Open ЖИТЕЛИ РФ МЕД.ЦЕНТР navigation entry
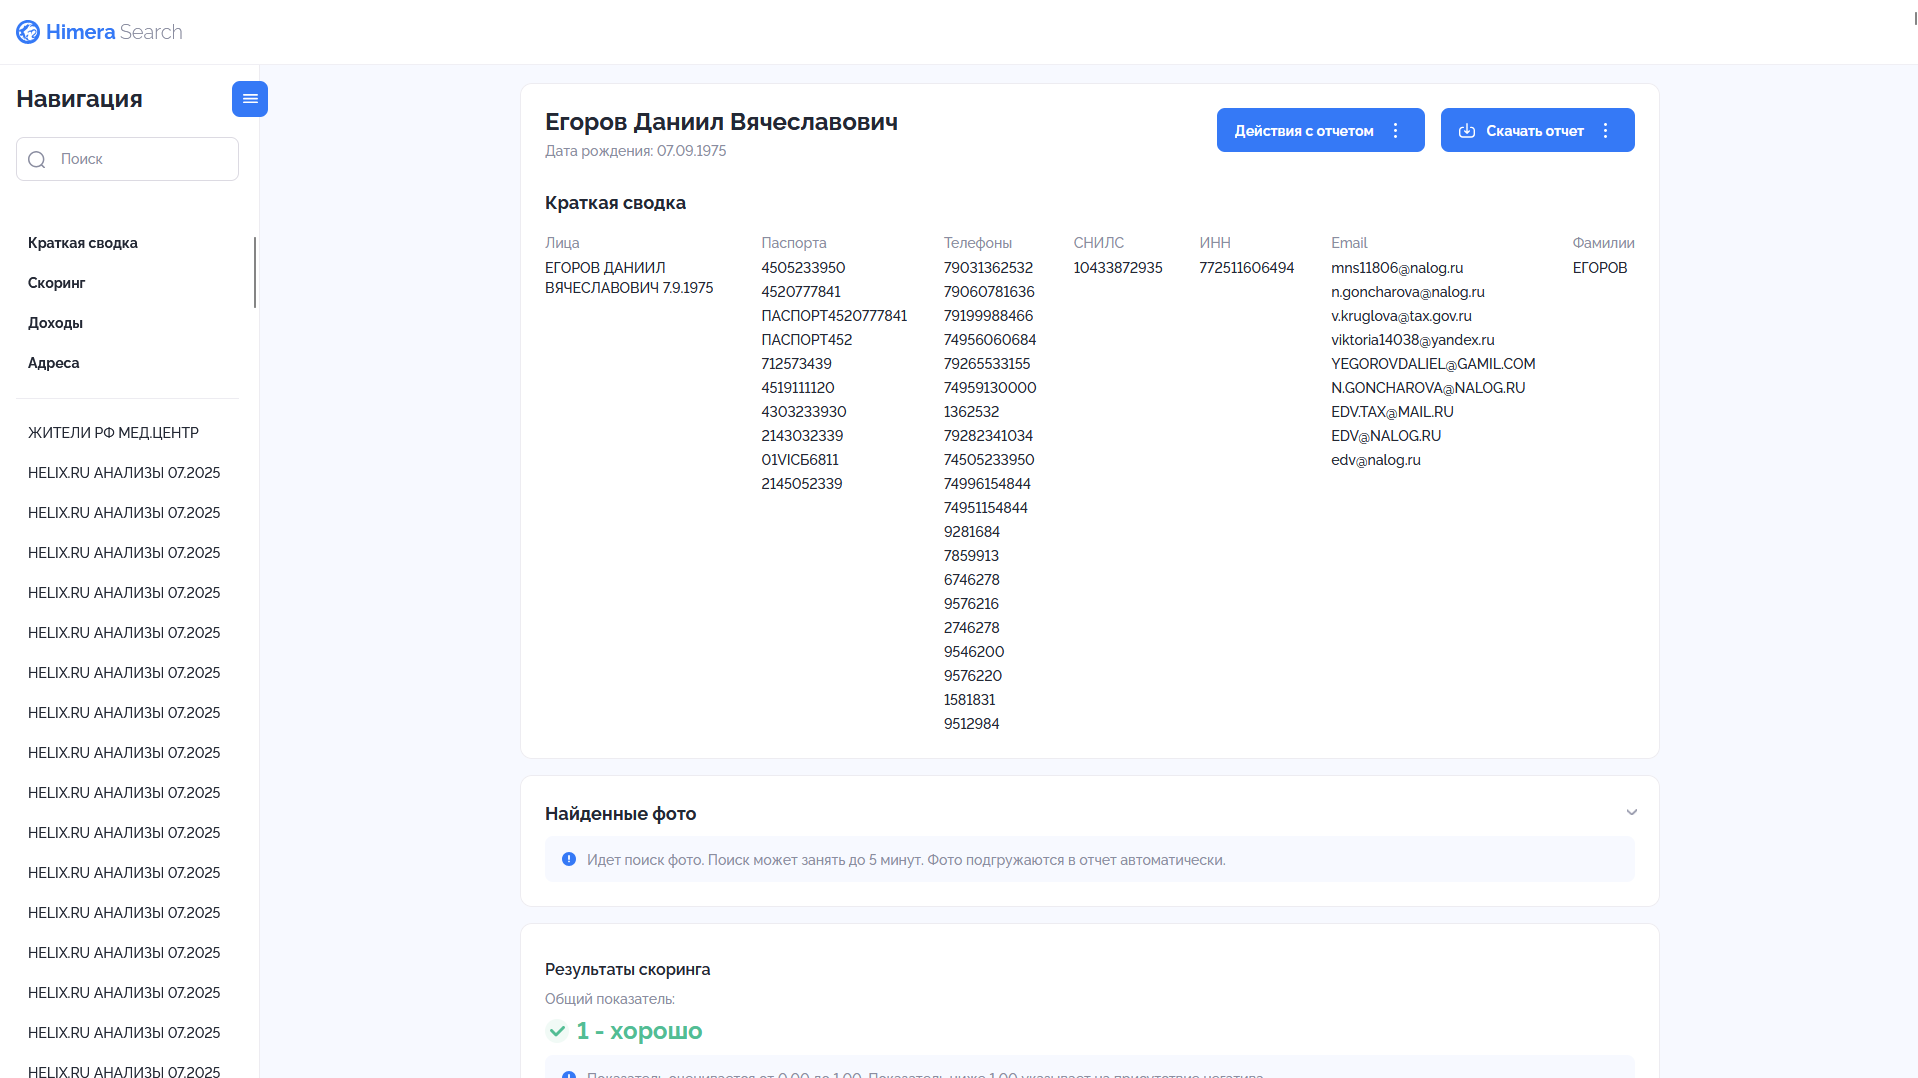The width and height of the screenshot is (1918, 1078). pos(114,433)
